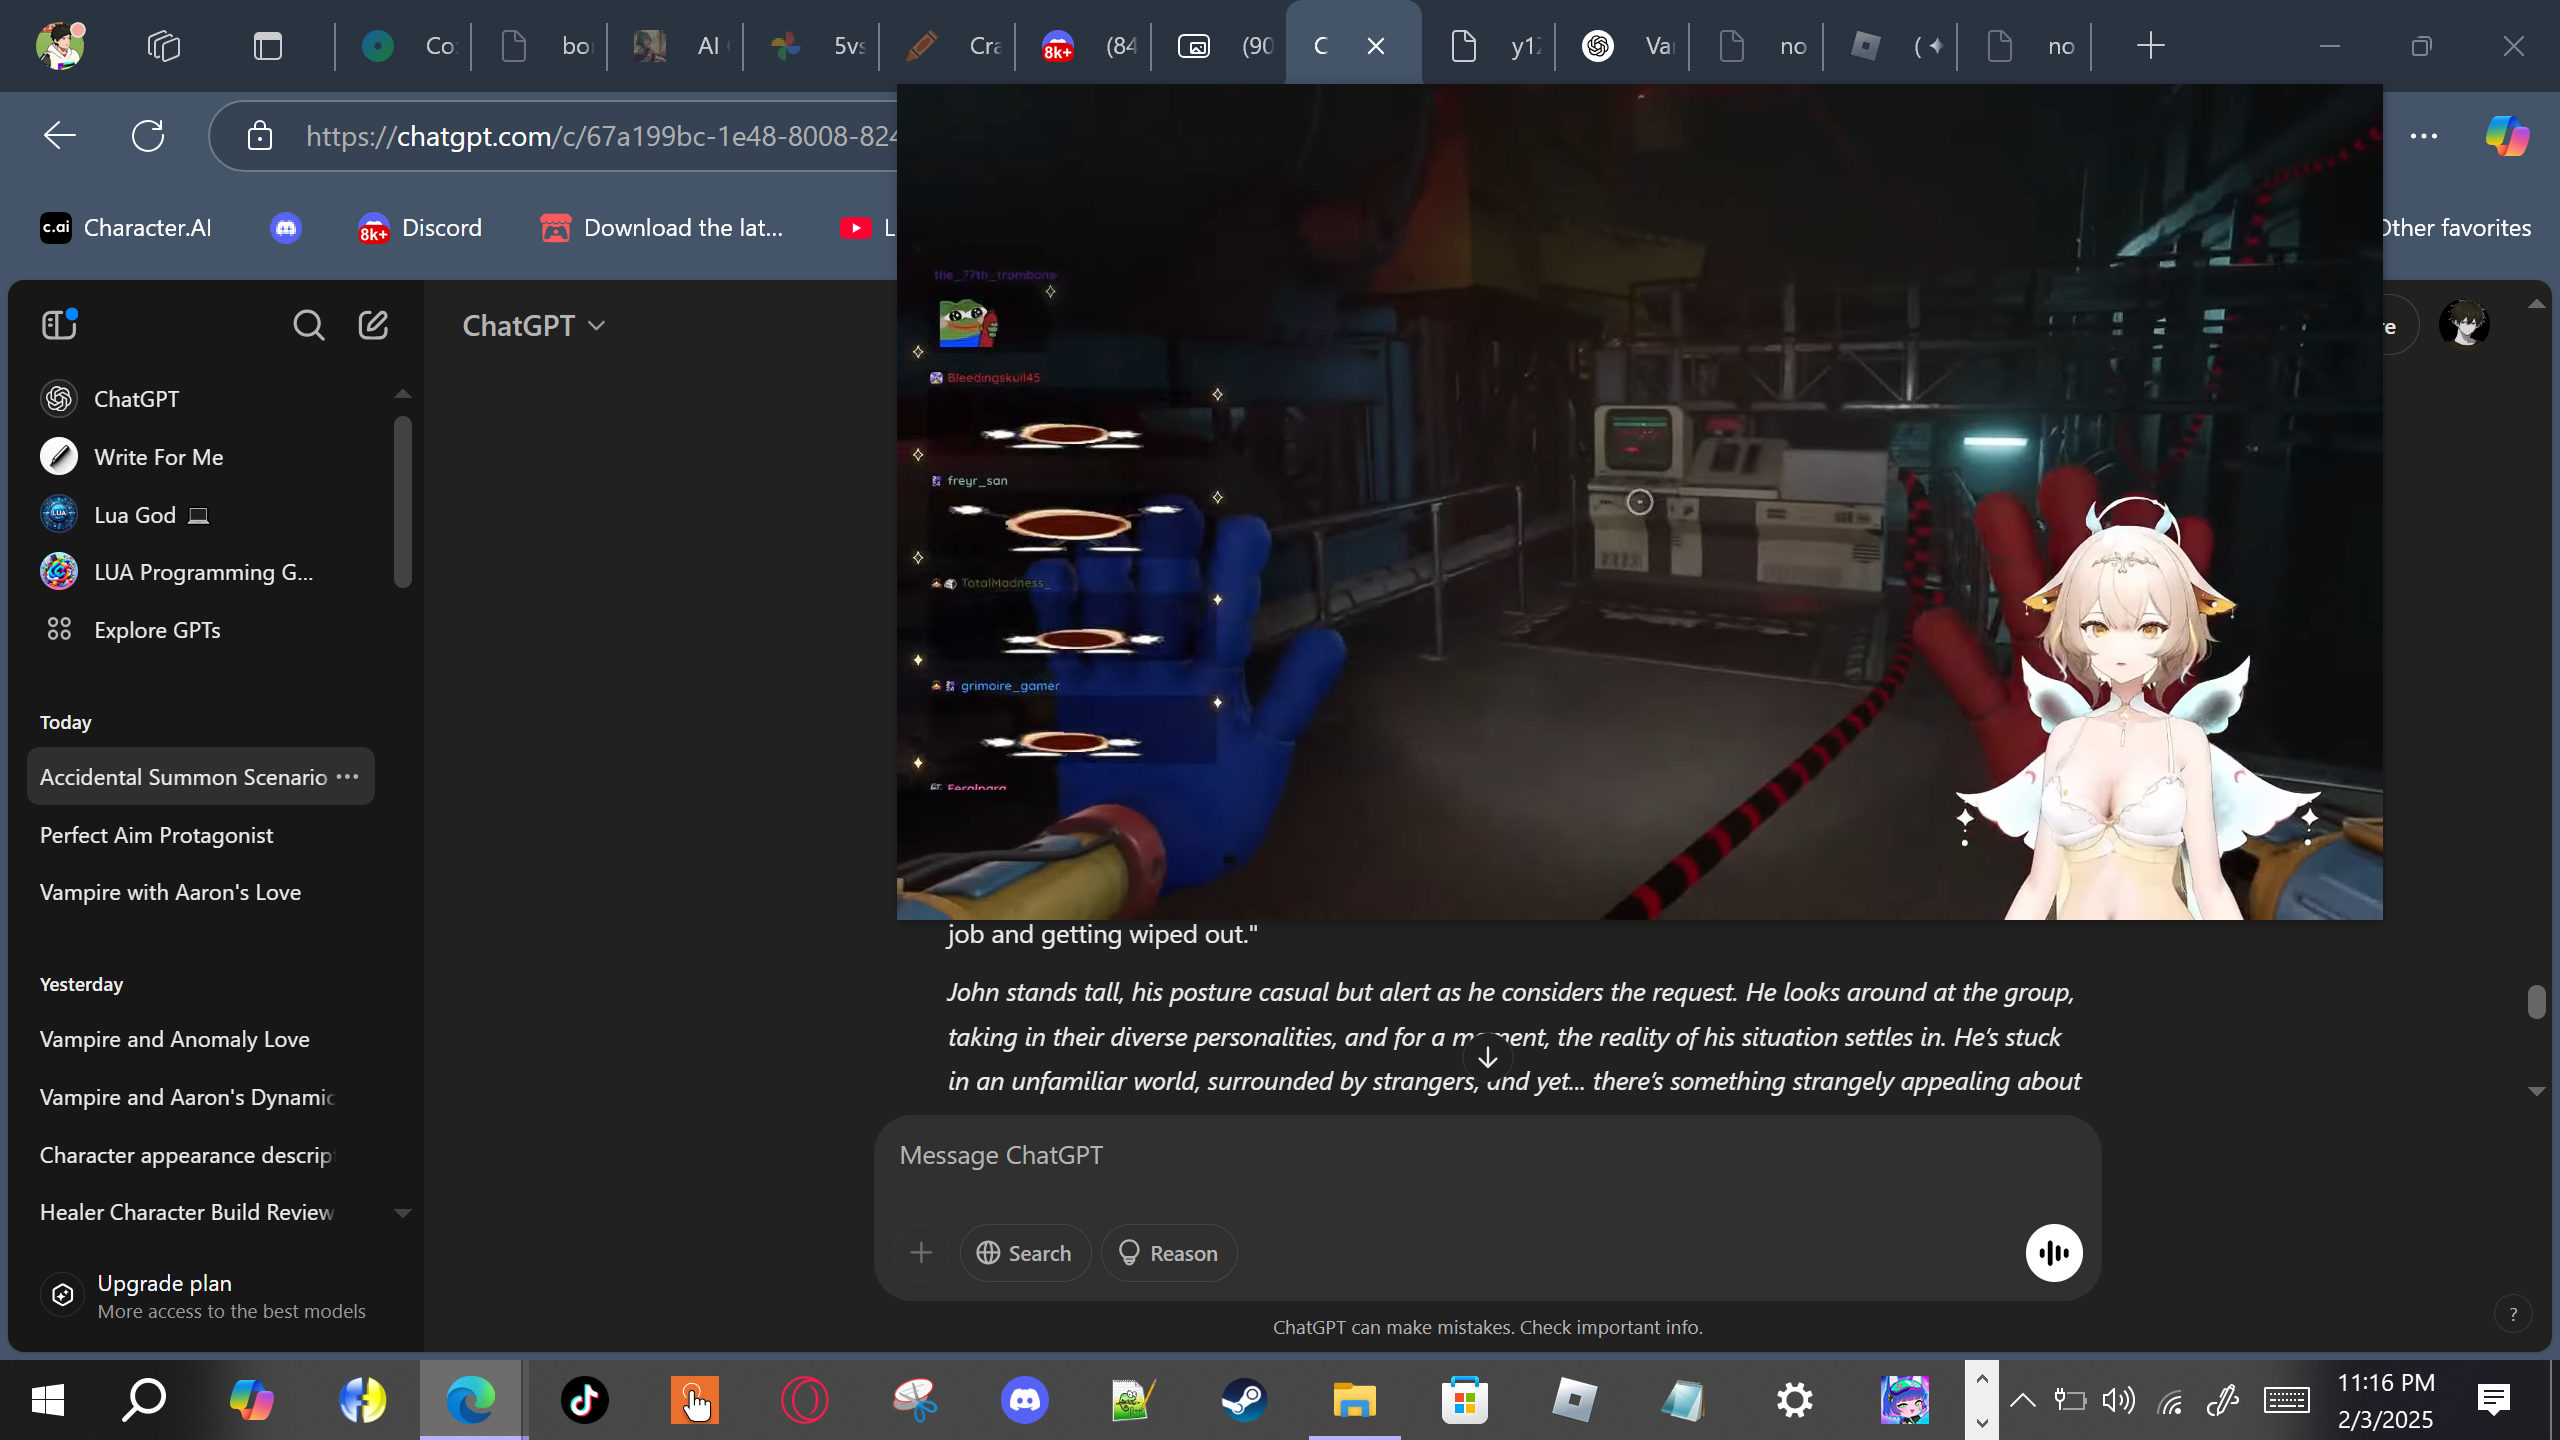This screenshot has width=2560, height=1440.
Task: Open the browser Workspaces icon
Action: tap(164, 46)
